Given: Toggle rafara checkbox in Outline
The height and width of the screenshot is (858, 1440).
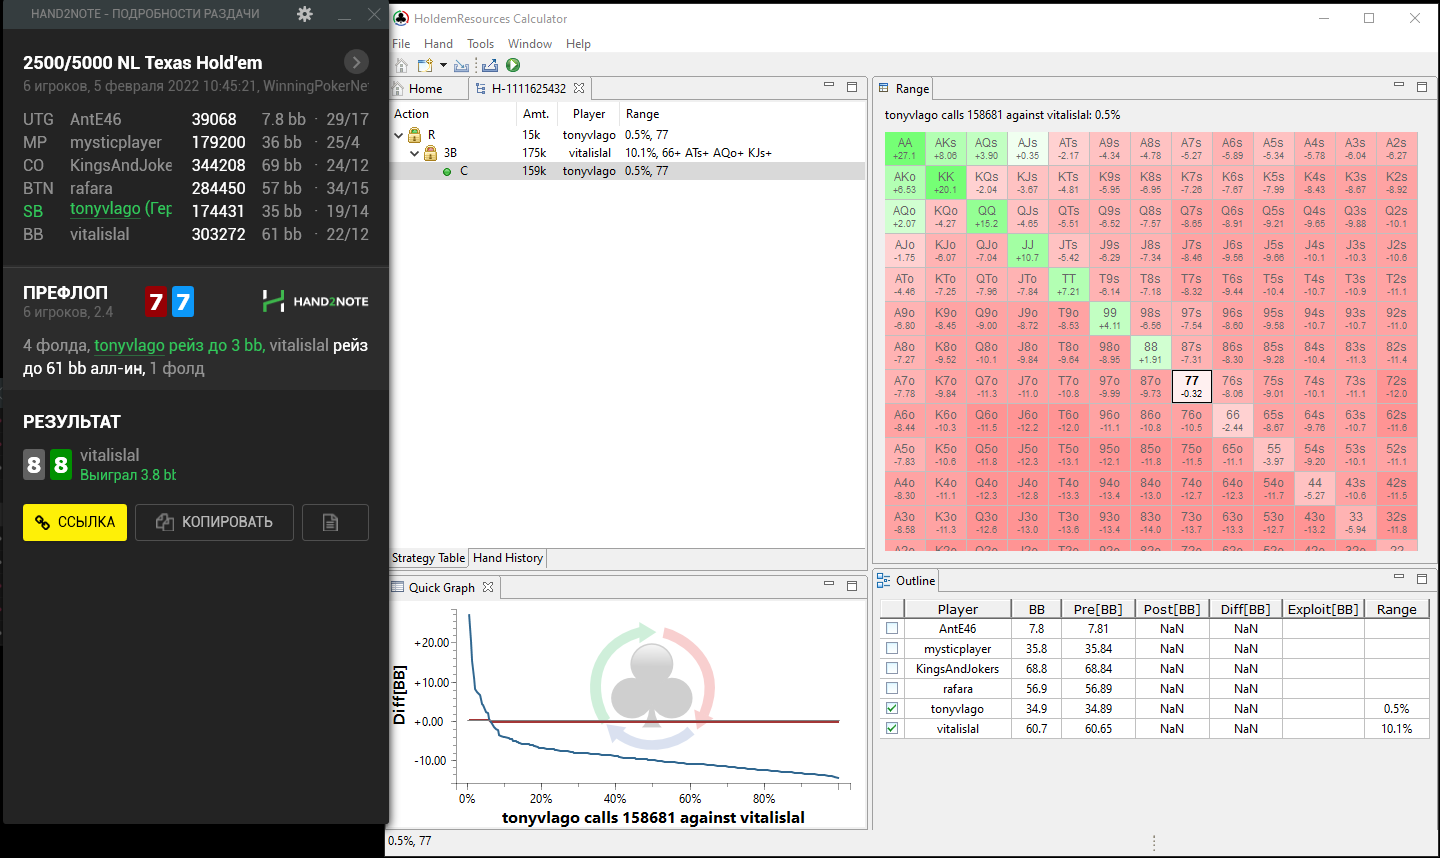Looking at the screenshot, I should coord(892,688).
